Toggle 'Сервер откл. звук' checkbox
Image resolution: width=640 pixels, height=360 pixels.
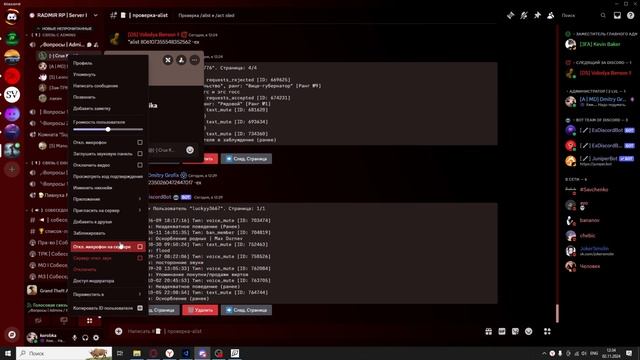(x=140, y=258)
